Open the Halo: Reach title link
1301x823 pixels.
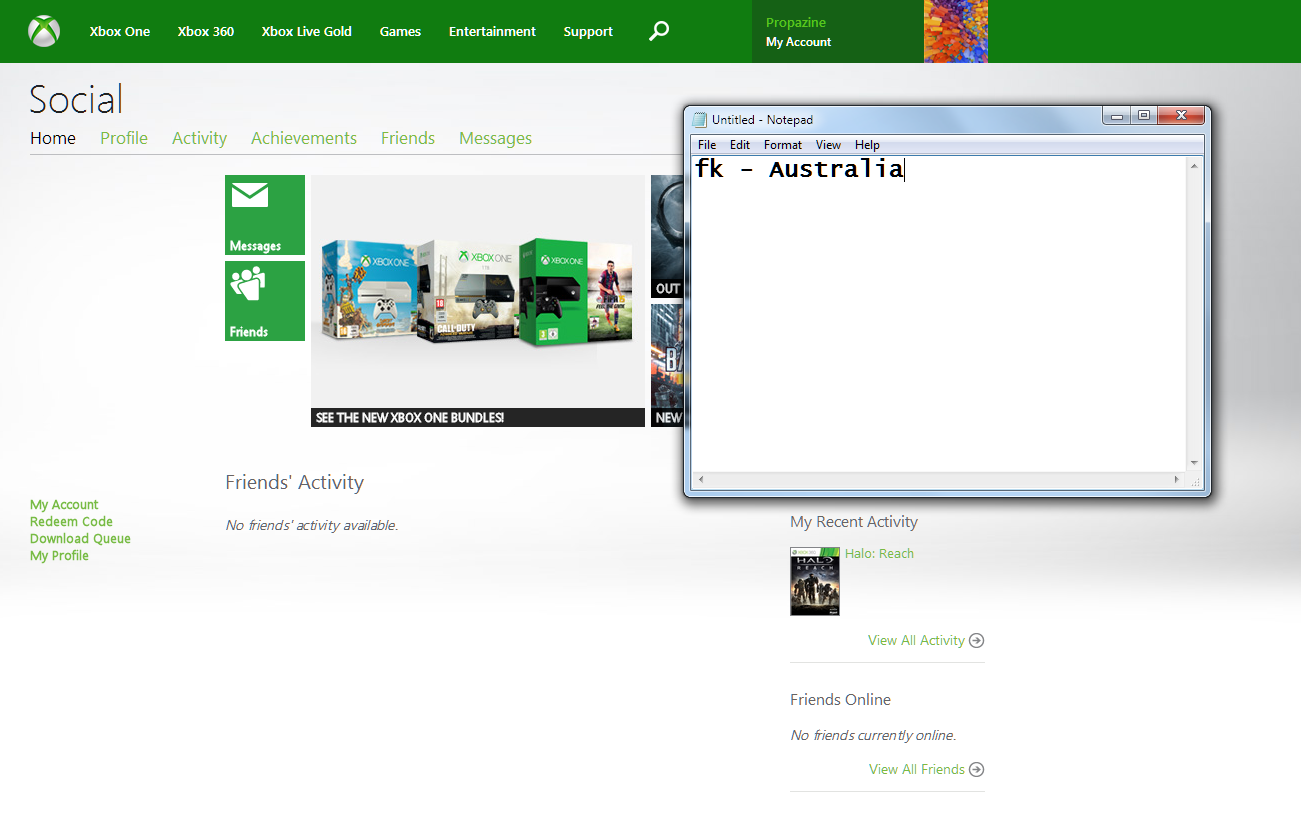[x=879, y=554]
